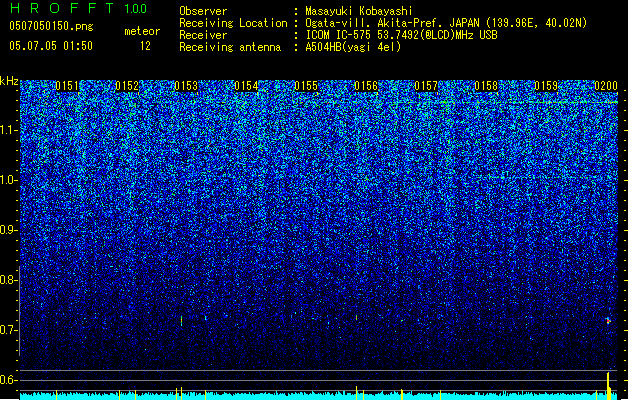This screenshot has height=400, width=629.
Task: Select the file name 0507050150.png
Action: (51, 26)
